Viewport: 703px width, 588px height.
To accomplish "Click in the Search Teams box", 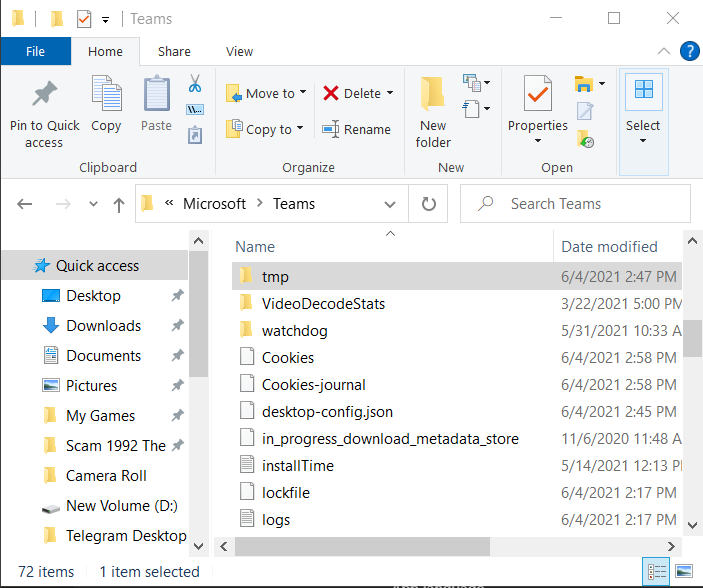I will click(576, 204).
